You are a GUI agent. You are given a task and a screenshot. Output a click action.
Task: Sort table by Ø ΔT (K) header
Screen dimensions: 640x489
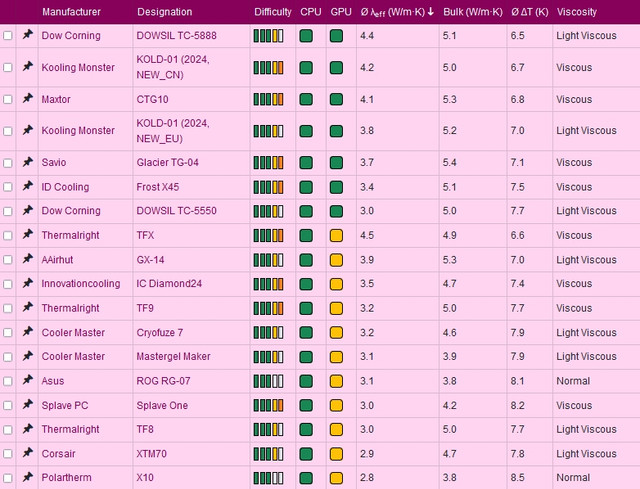tap(530, 12)
